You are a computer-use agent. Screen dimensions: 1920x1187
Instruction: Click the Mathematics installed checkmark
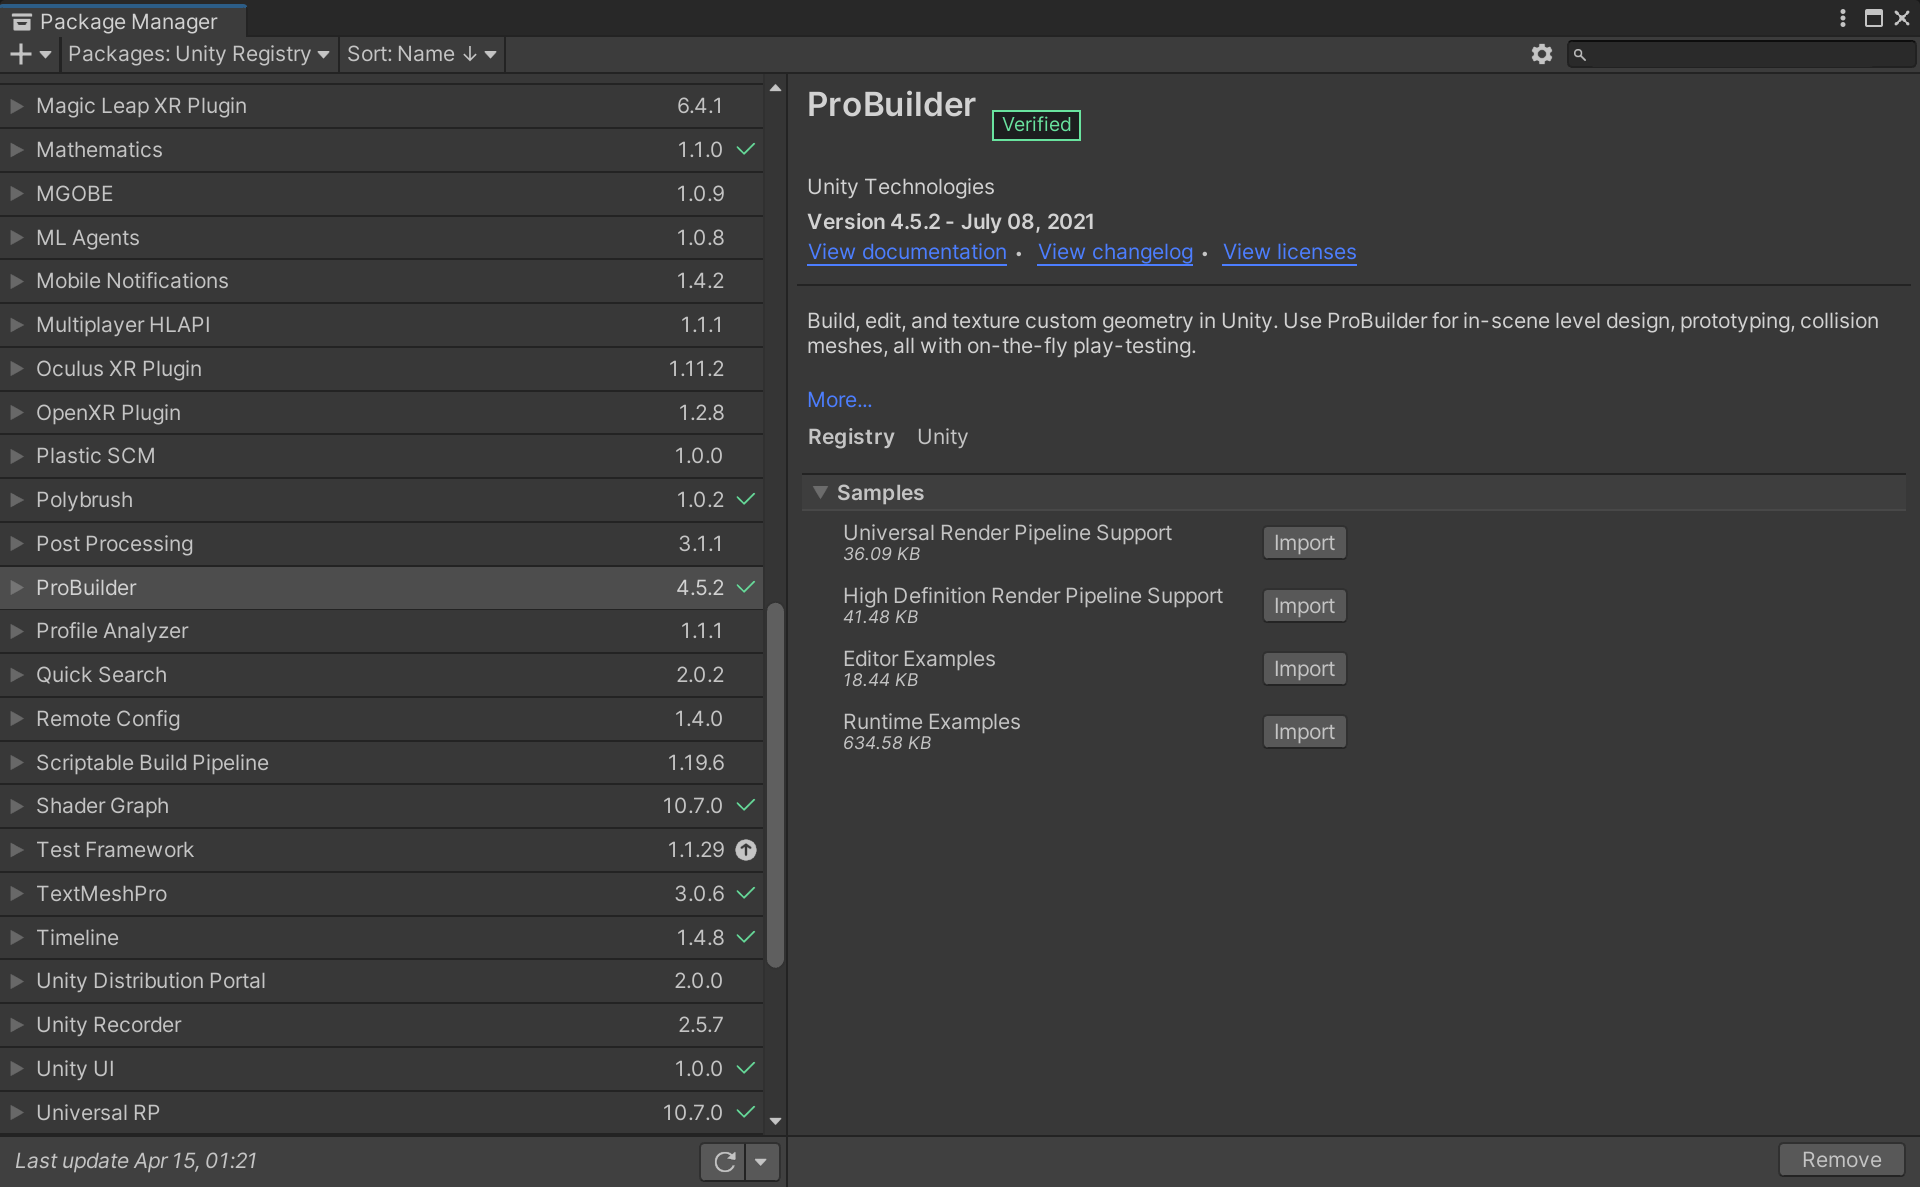tap(746, 149)
